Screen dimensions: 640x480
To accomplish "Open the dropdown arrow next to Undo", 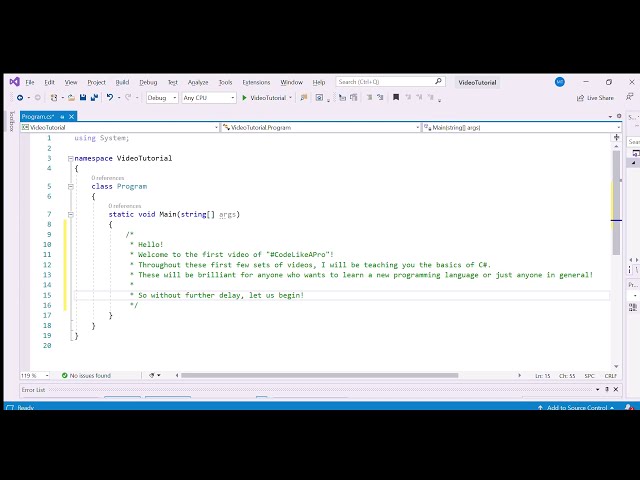I will point(119,98).
